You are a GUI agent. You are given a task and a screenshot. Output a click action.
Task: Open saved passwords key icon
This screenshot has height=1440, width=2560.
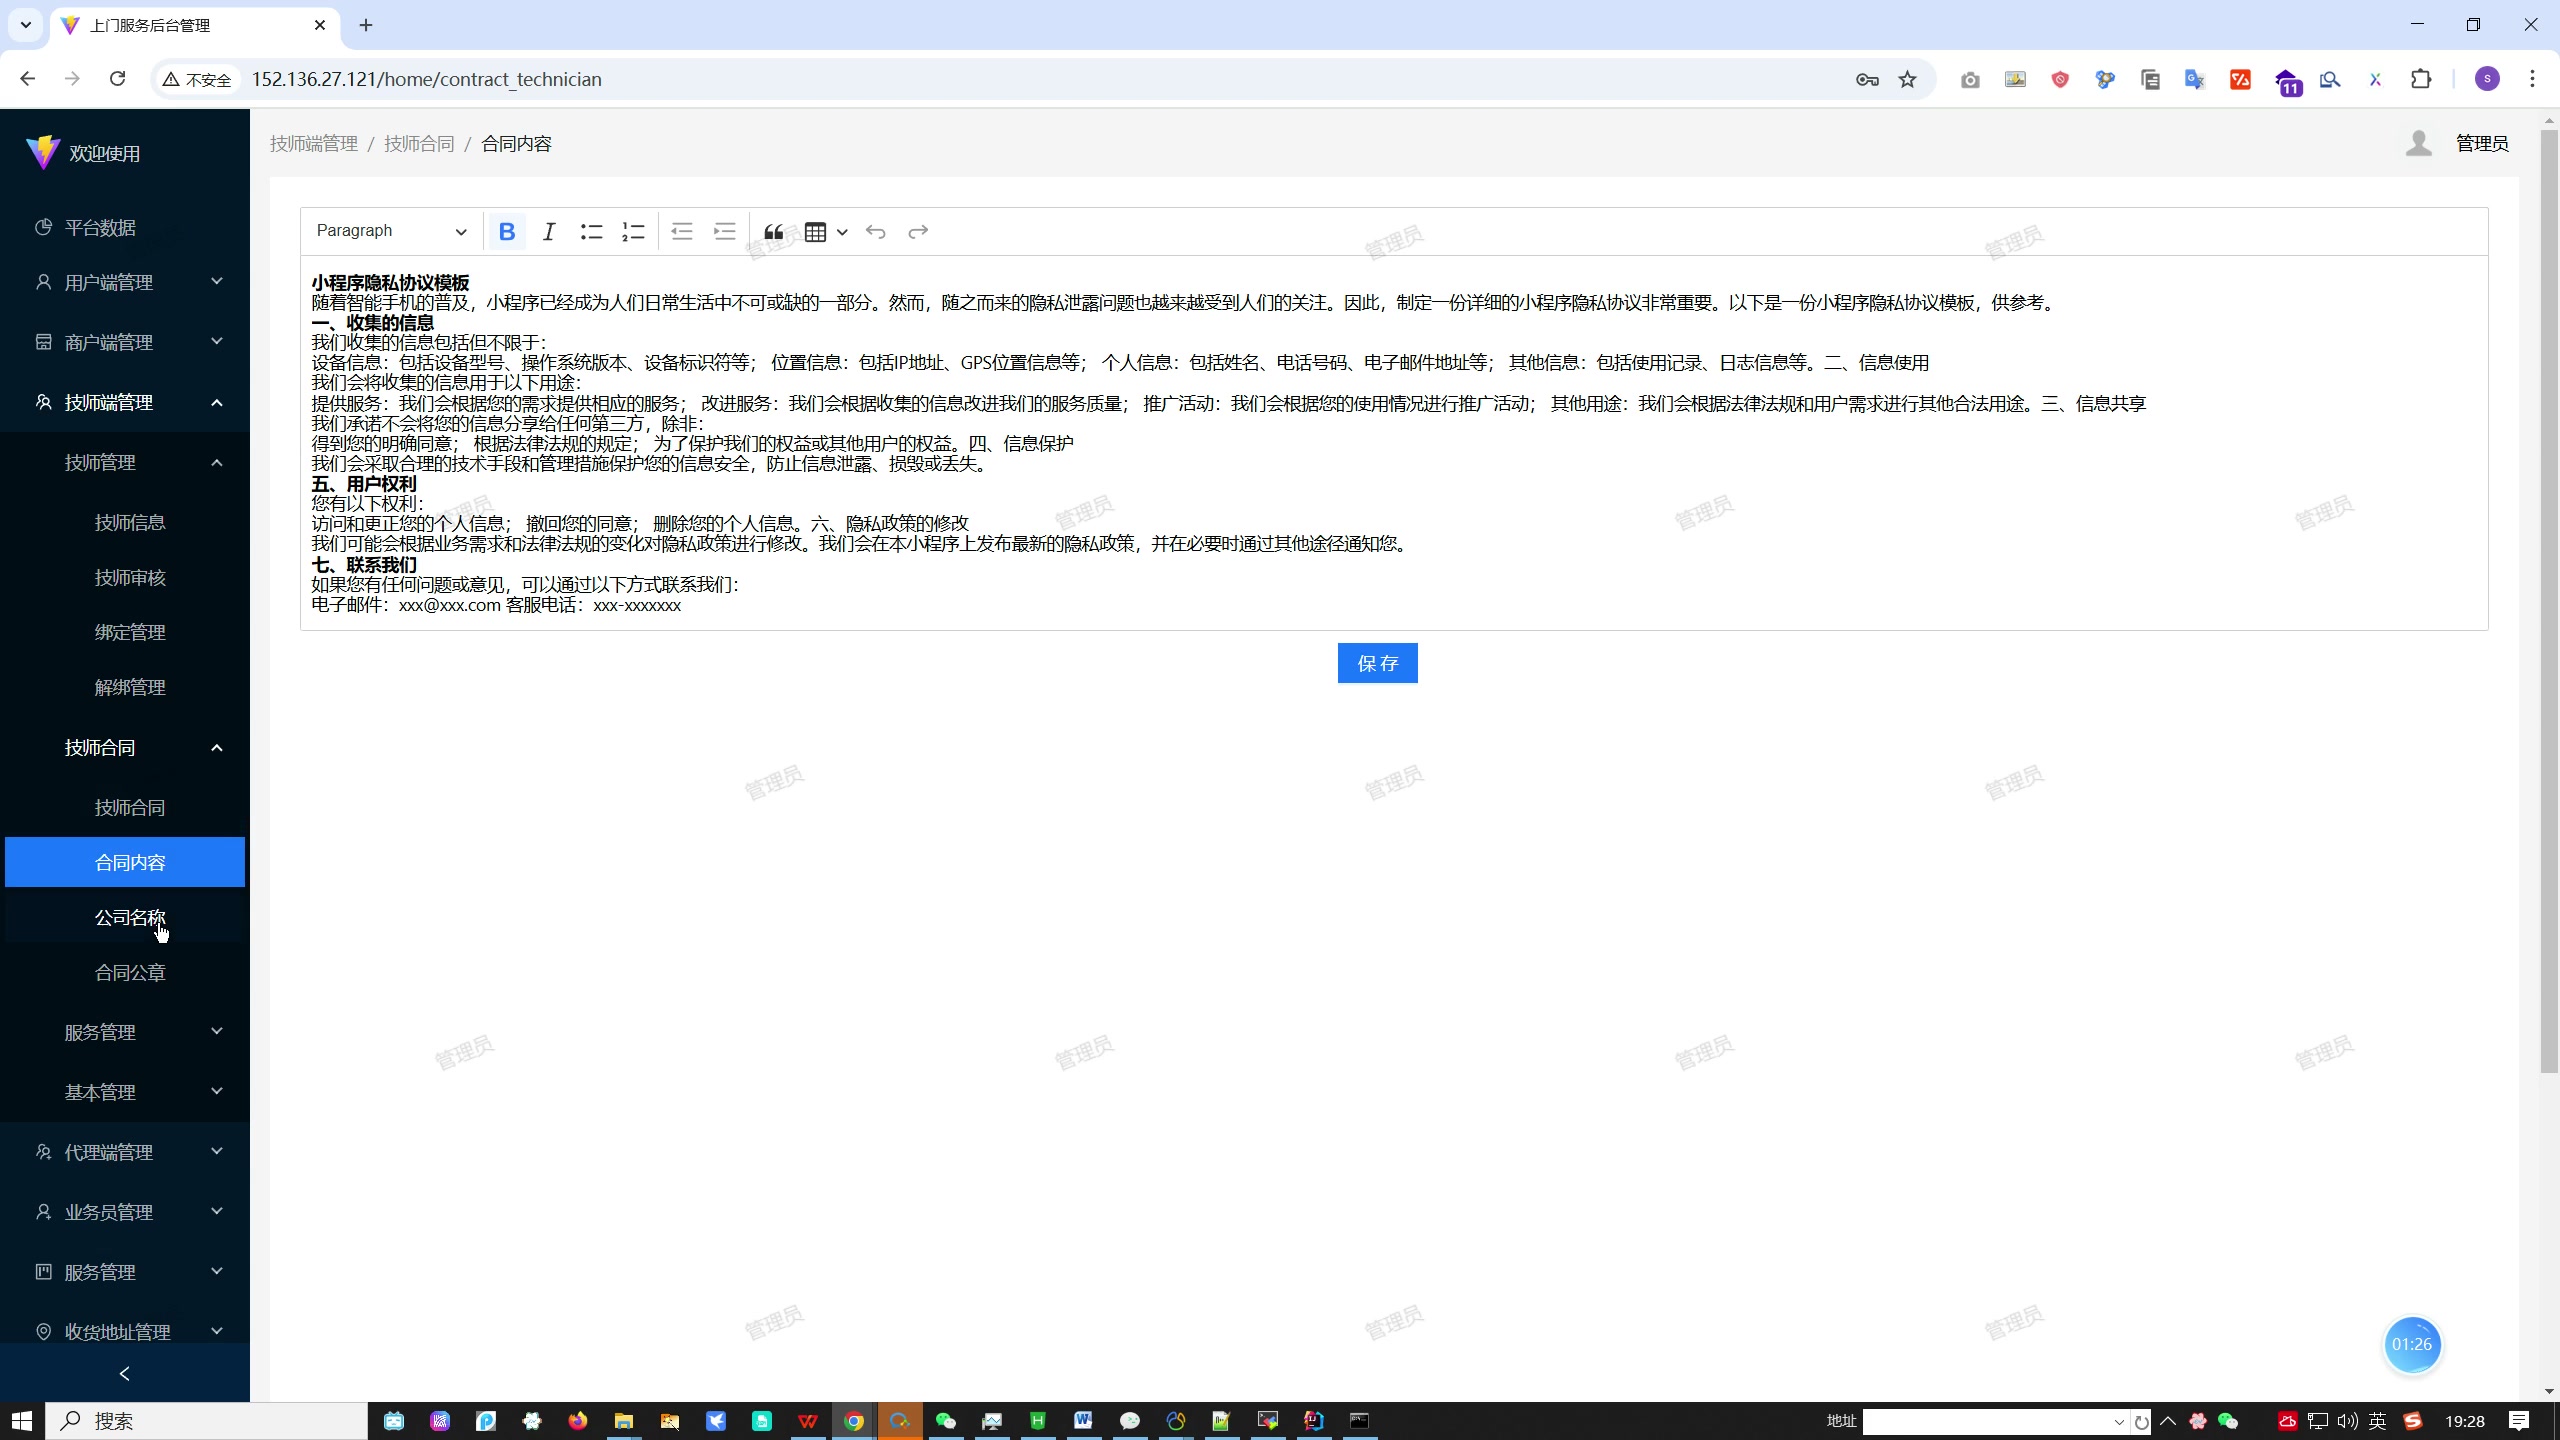[x=1867, y=79]
